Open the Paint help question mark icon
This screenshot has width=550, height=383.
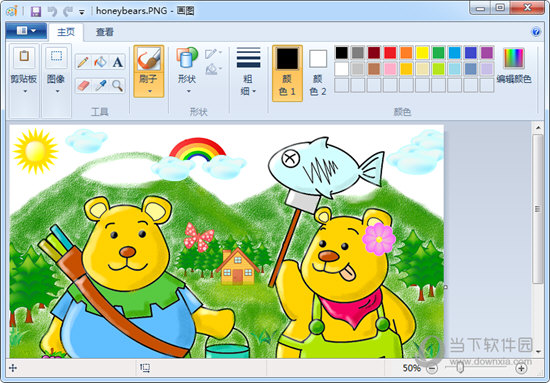click(x=536, y=32)
